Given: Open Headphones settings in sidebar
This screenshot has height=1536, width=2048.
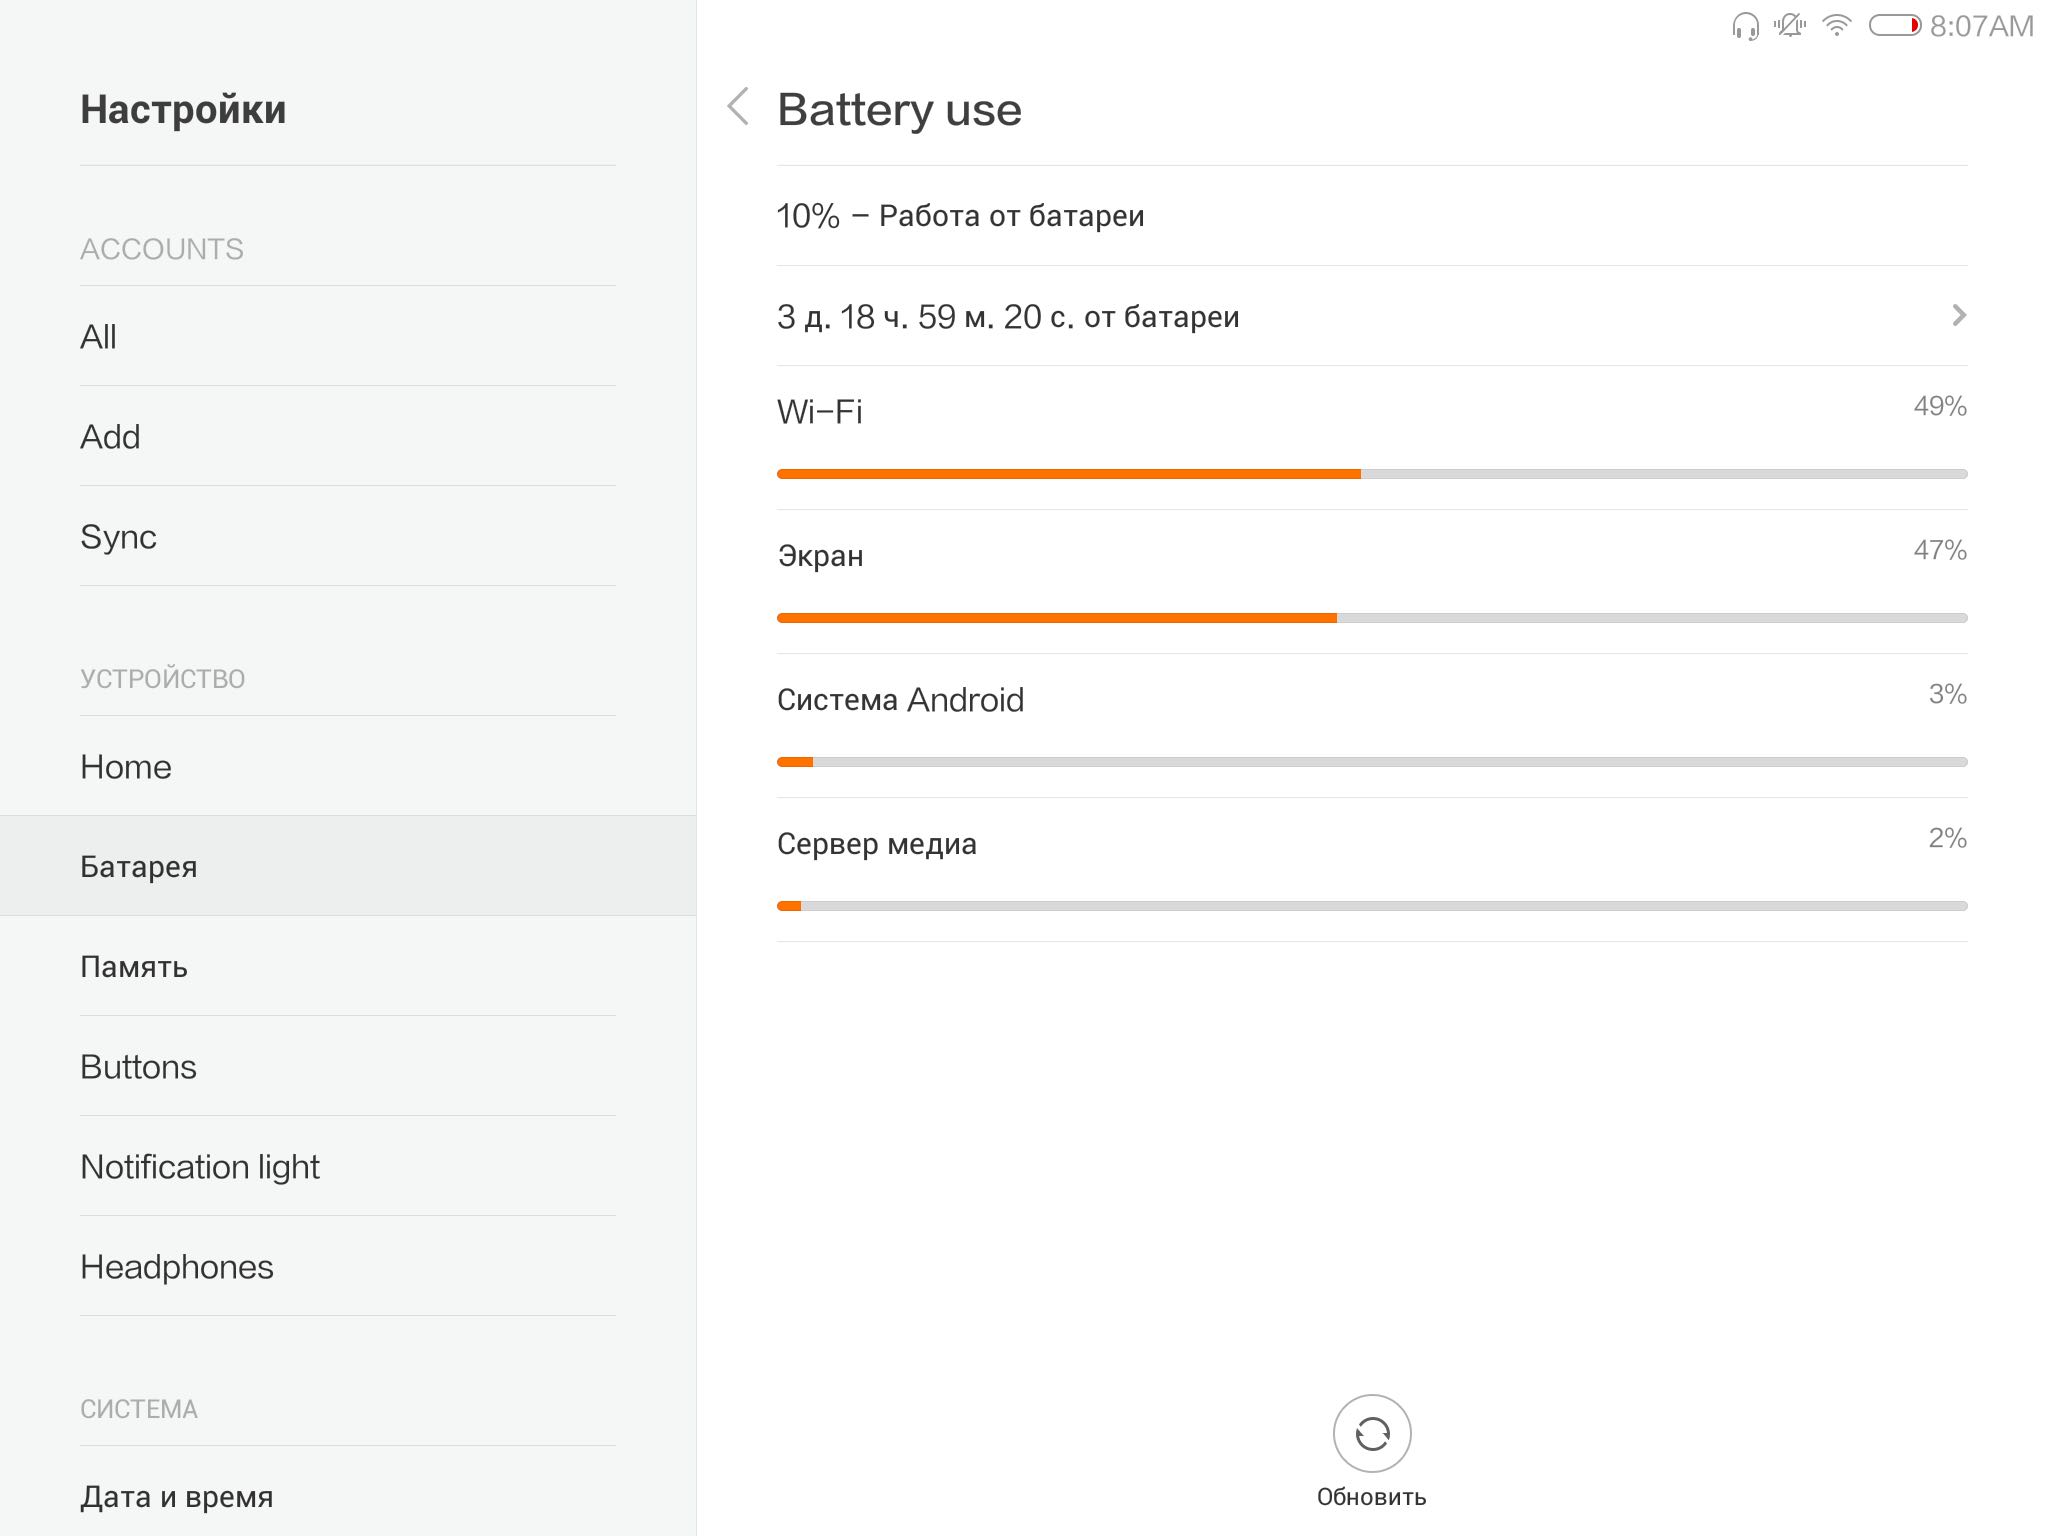Looking at the screenshot, I should point(348,1266).
